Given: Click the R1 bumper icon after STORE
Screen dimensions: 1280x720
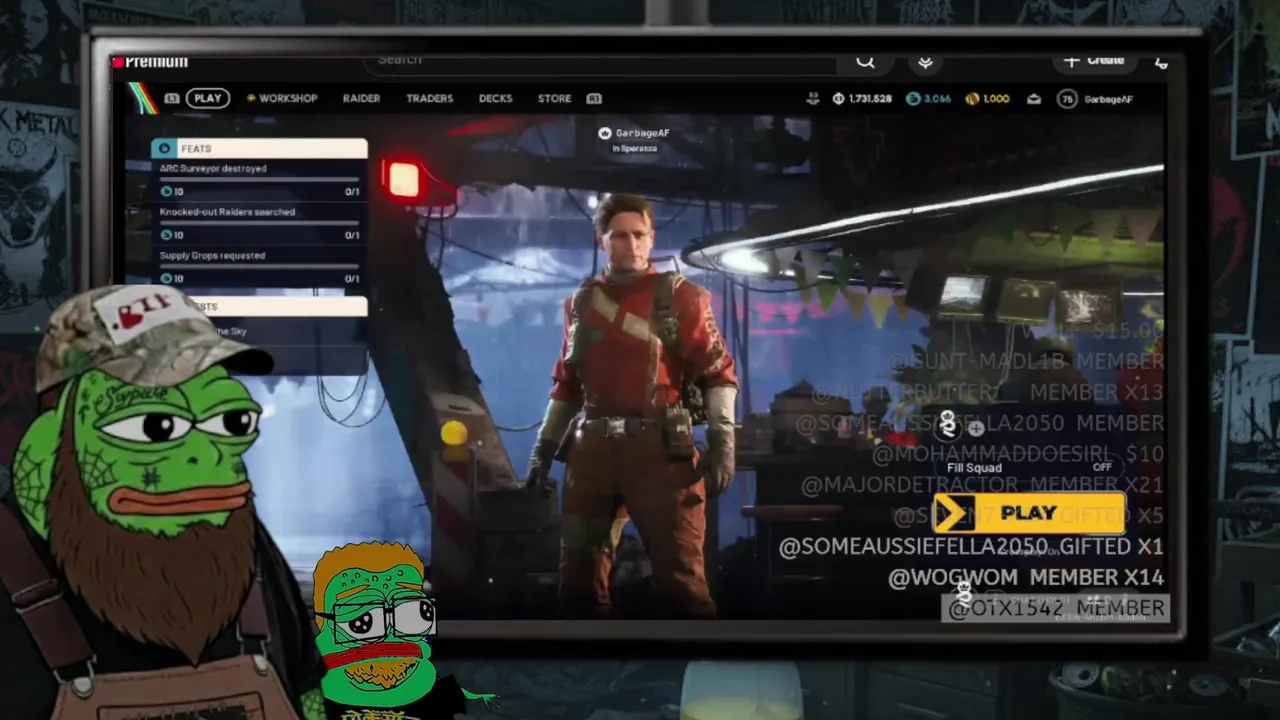Looking at the screenshot, I should coord(594,98).
